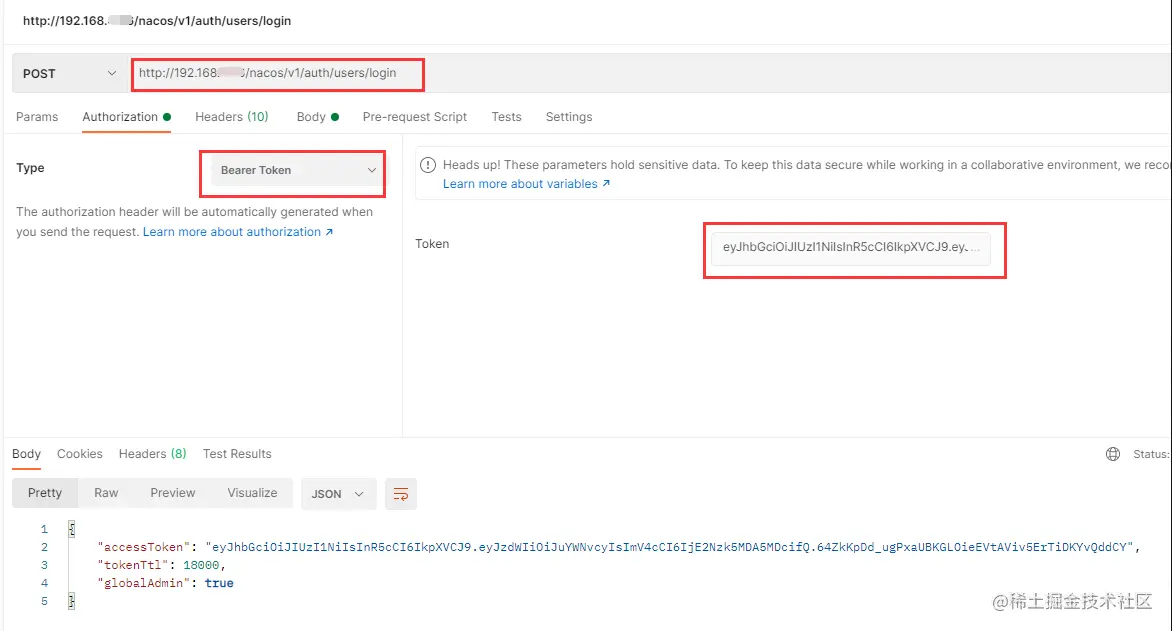Open the request Body tab
This screenshot has height=631, width=1172.
318,117
